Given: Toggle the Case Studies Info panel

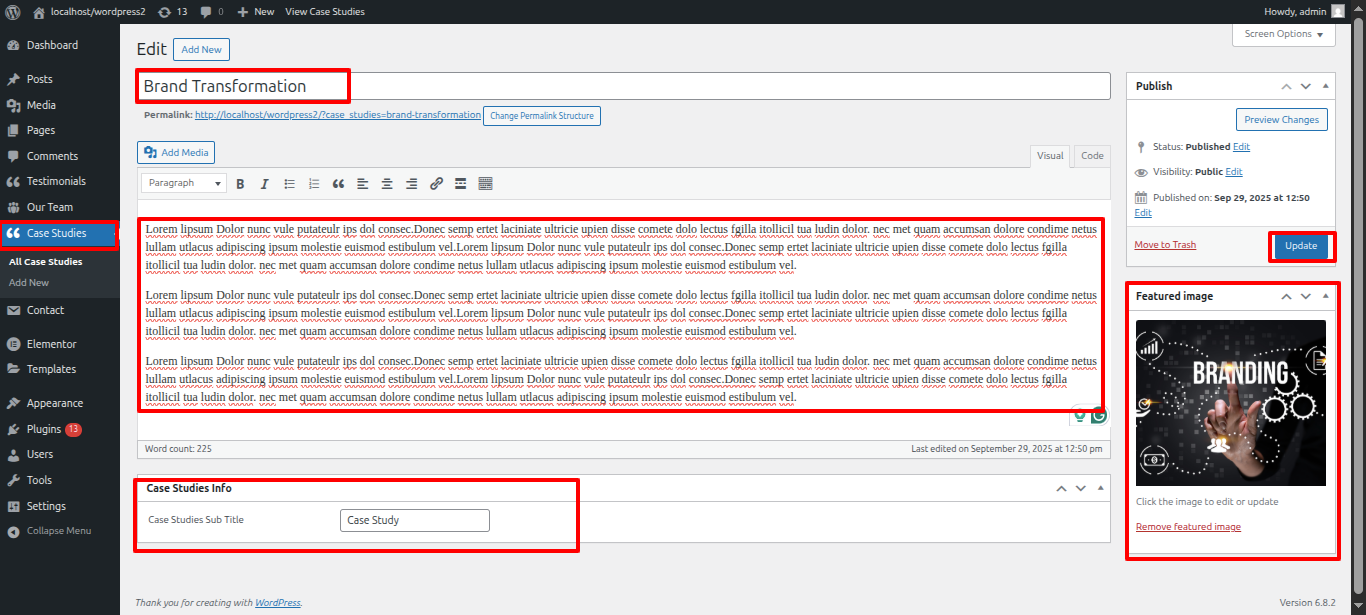Looking at the screenshot, I should pos(1101,488).
